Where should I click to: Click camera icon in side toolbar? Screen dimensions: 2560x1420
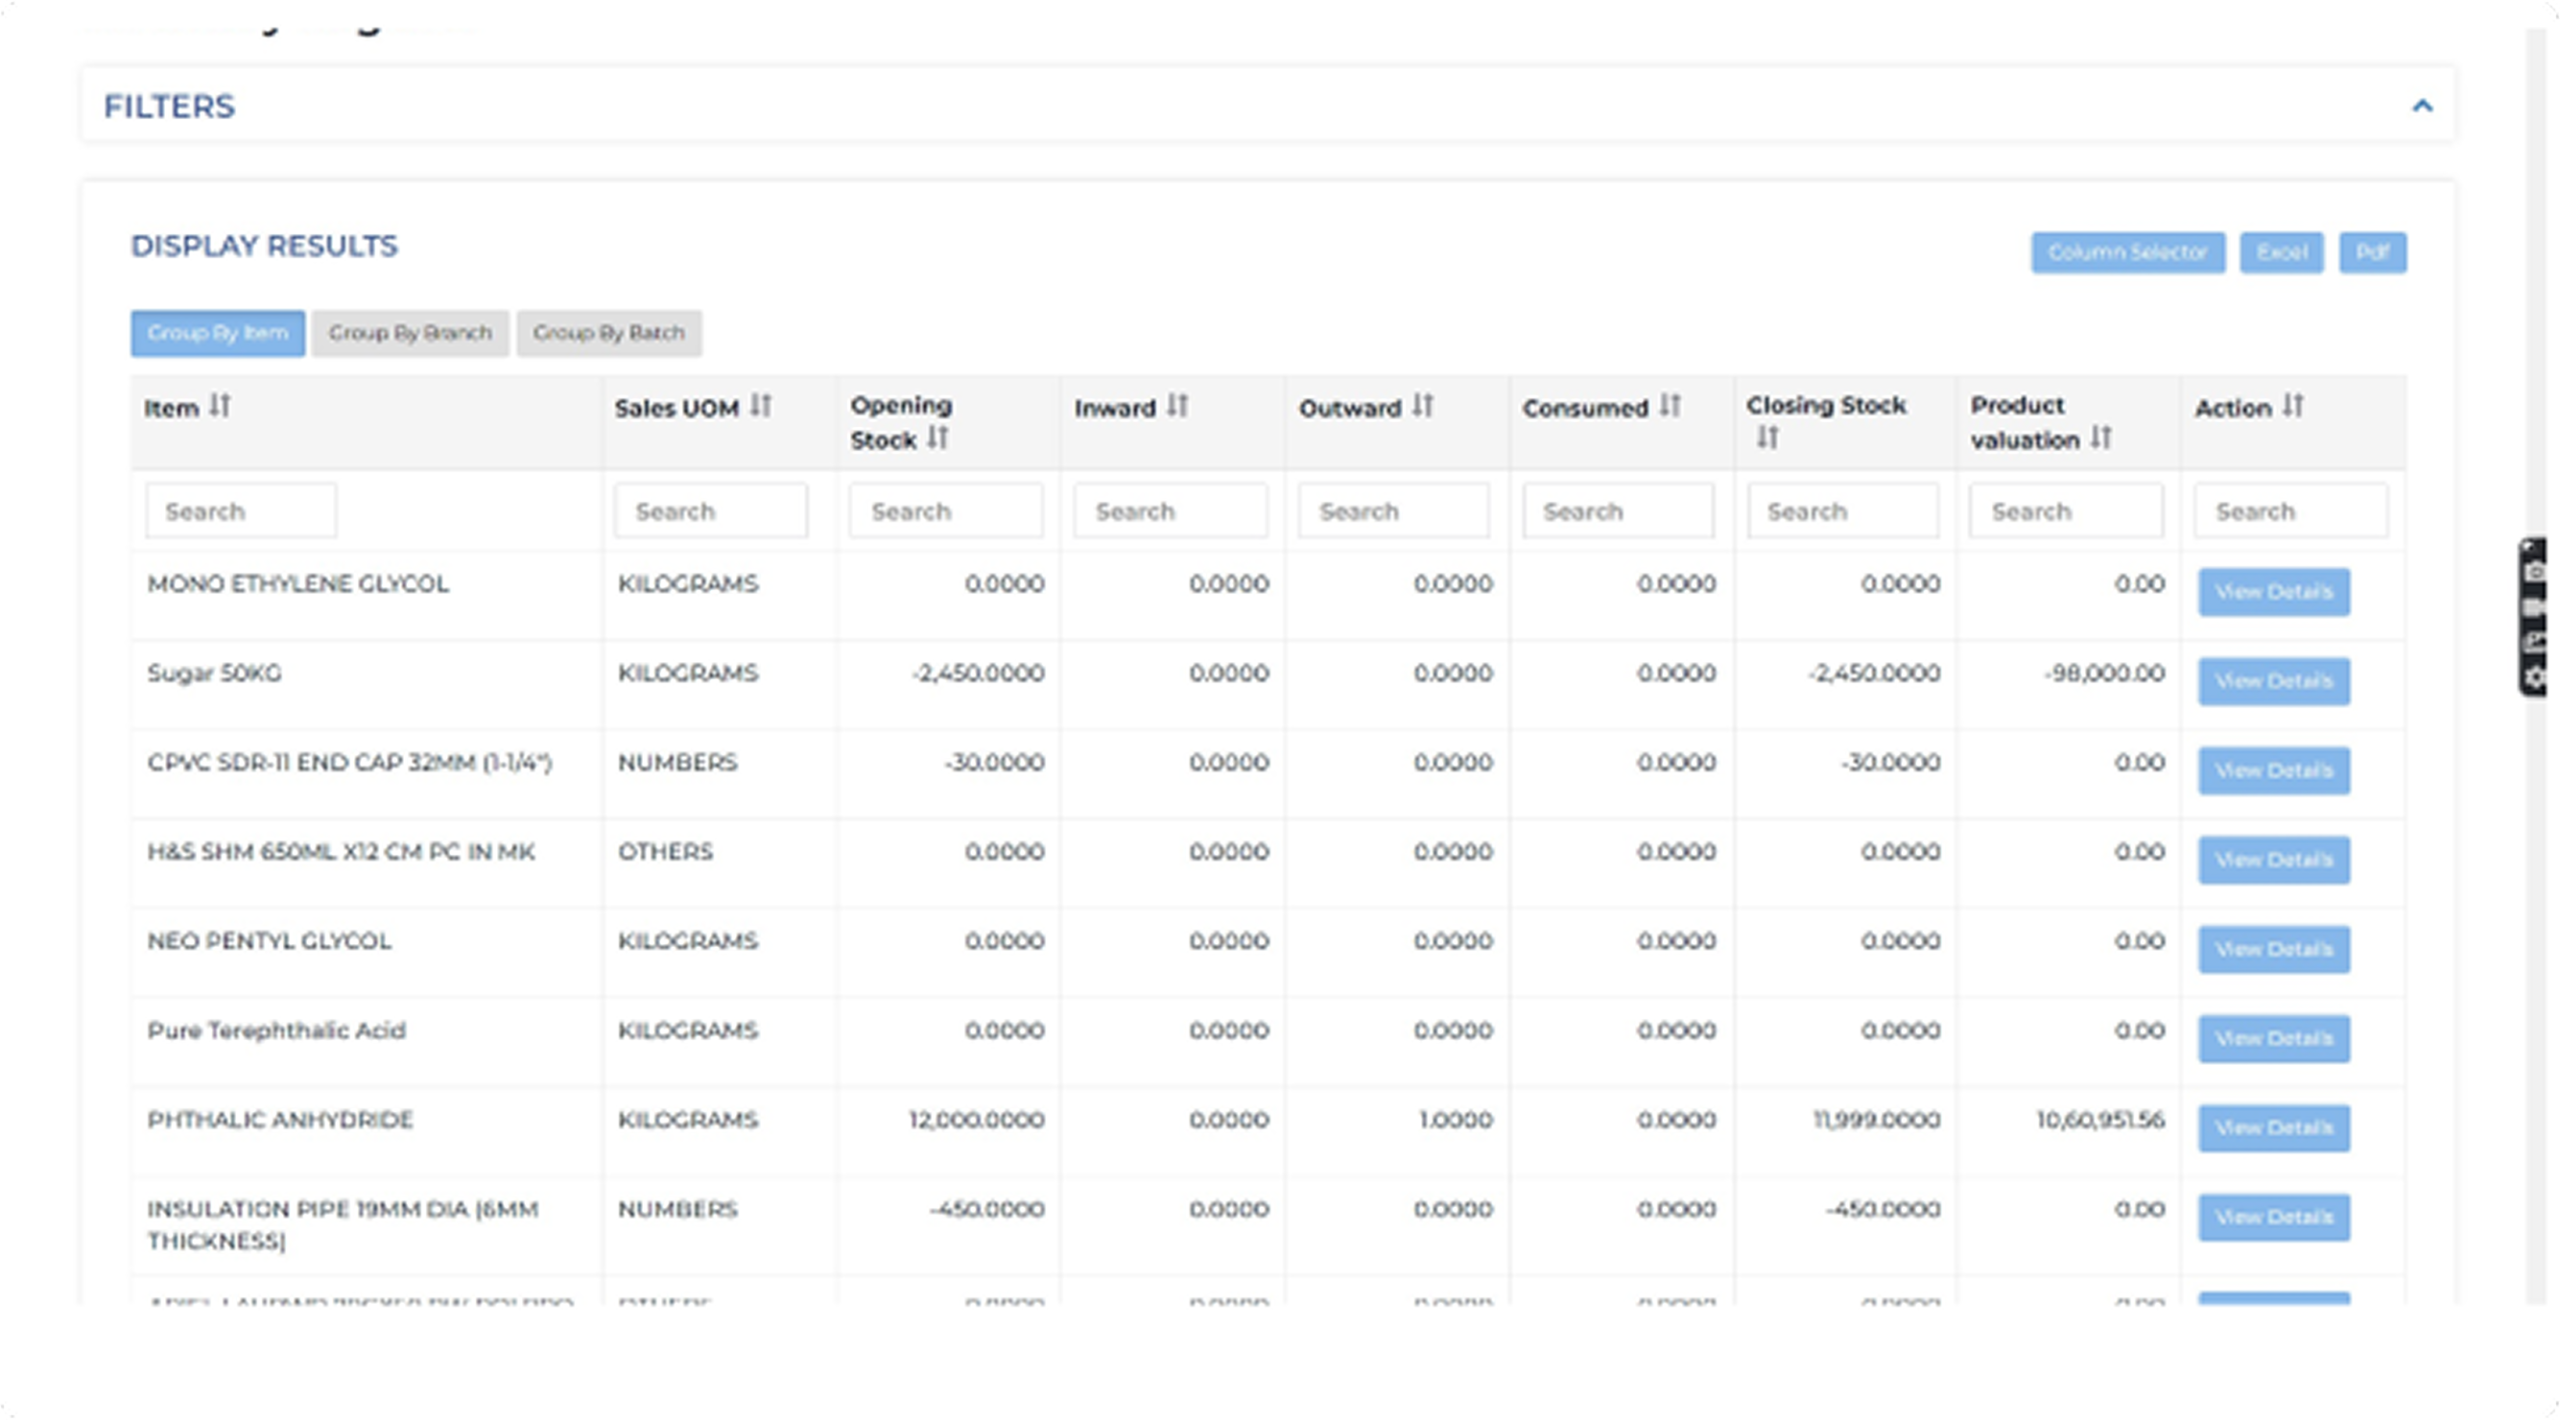[x=2535, y=573]
